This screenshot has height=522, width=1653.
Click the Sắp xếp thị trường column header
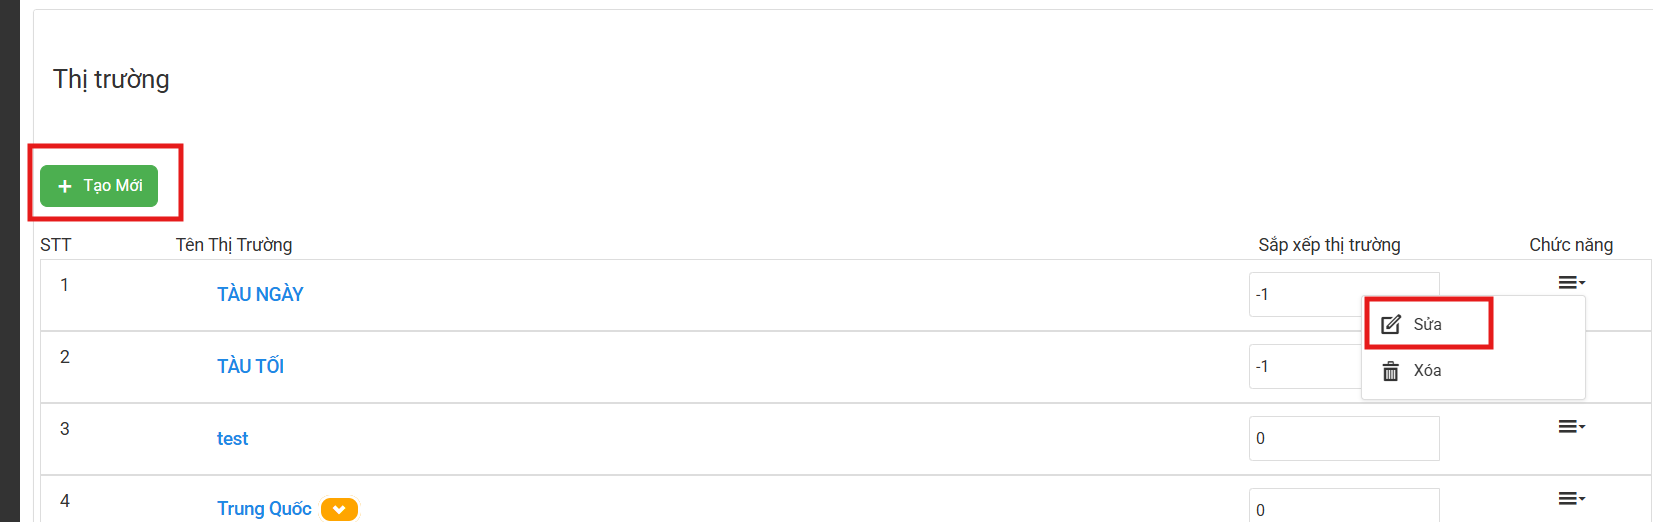pos(1329,245)
